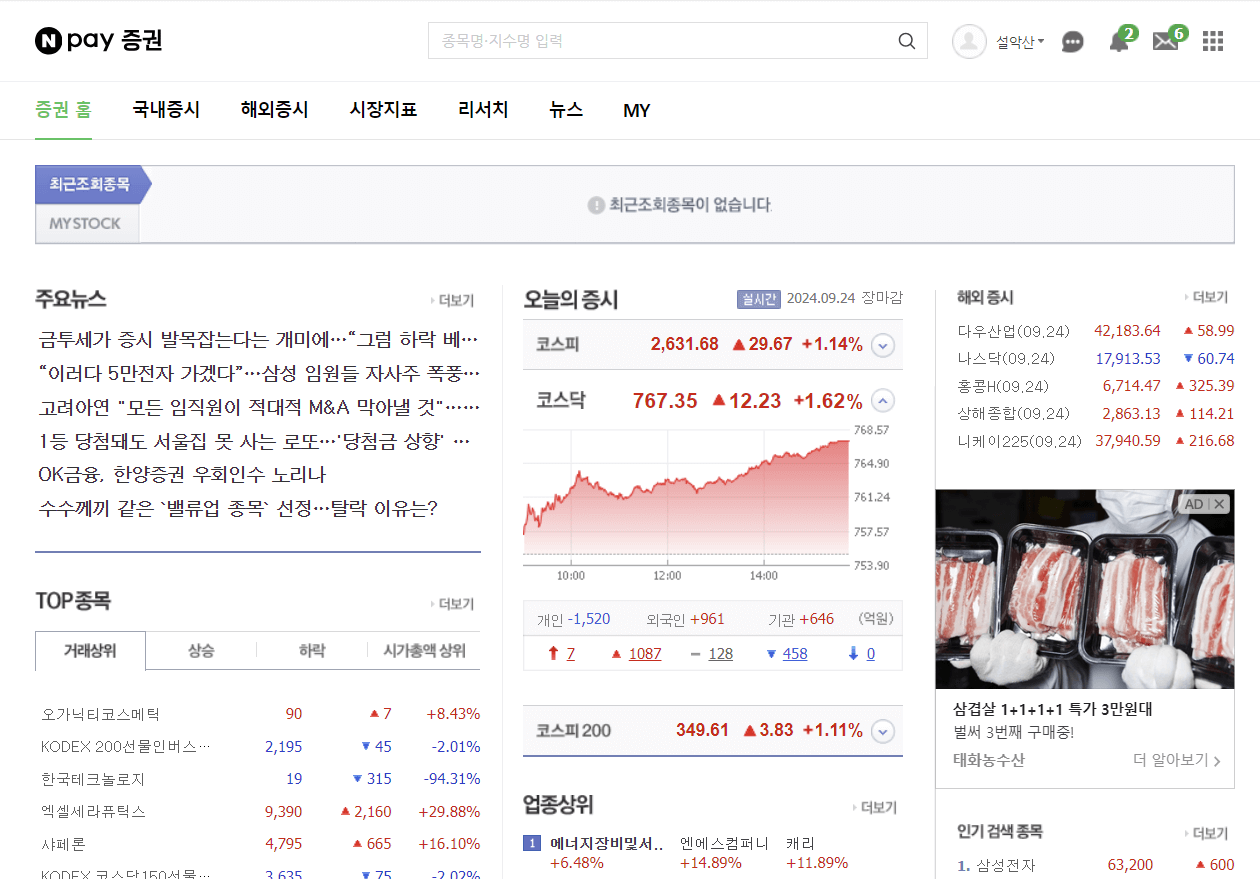Select the MY STOCK tab

[x=86, y=223]
